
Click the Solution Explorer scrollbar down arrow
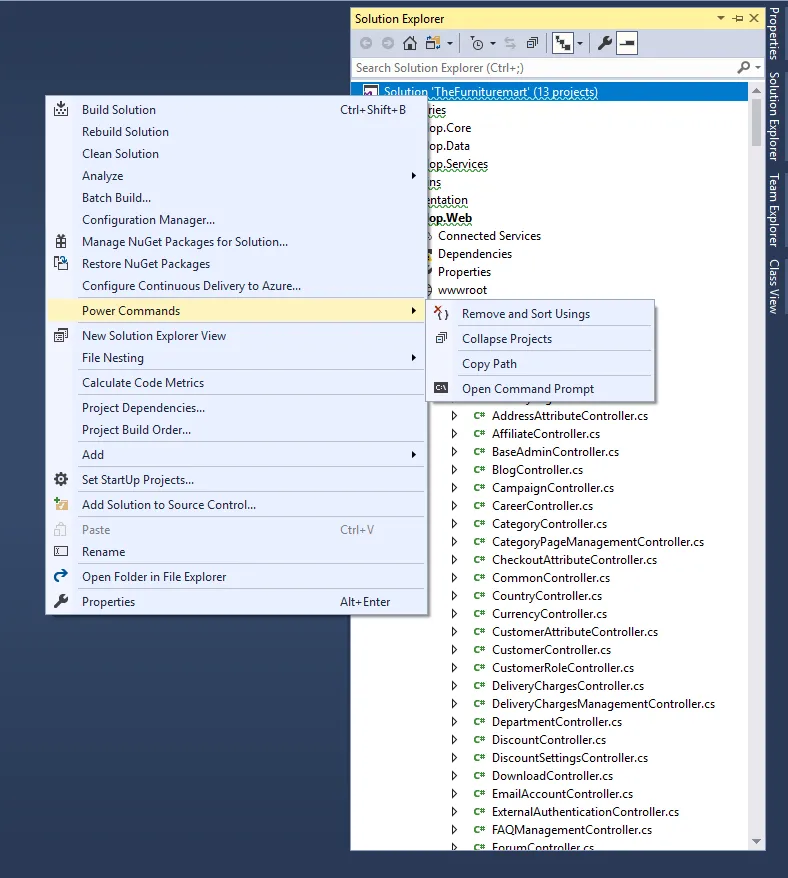click(756, 841)
